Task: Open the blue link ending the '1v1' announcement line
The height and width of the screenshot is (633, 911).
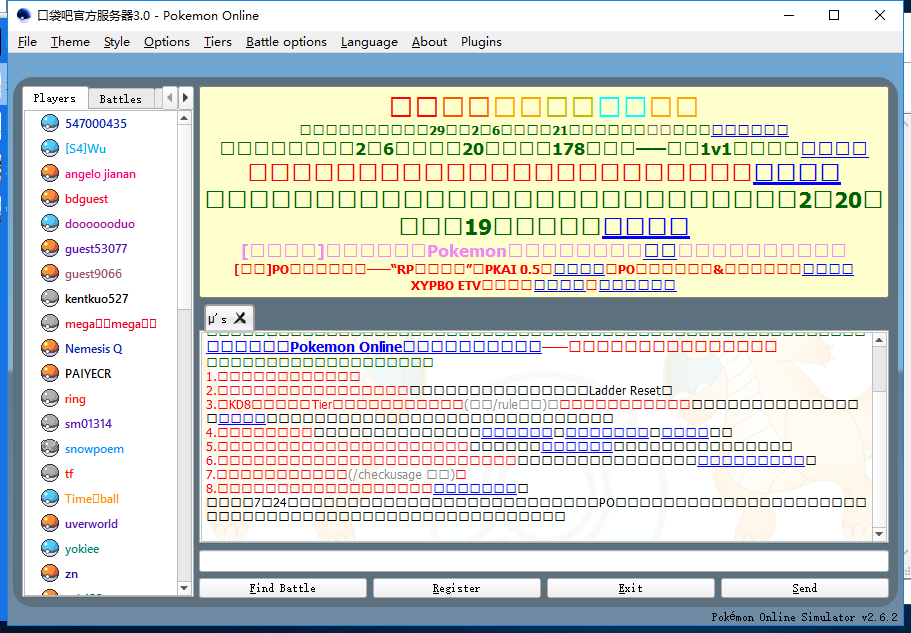Action: 834,149
